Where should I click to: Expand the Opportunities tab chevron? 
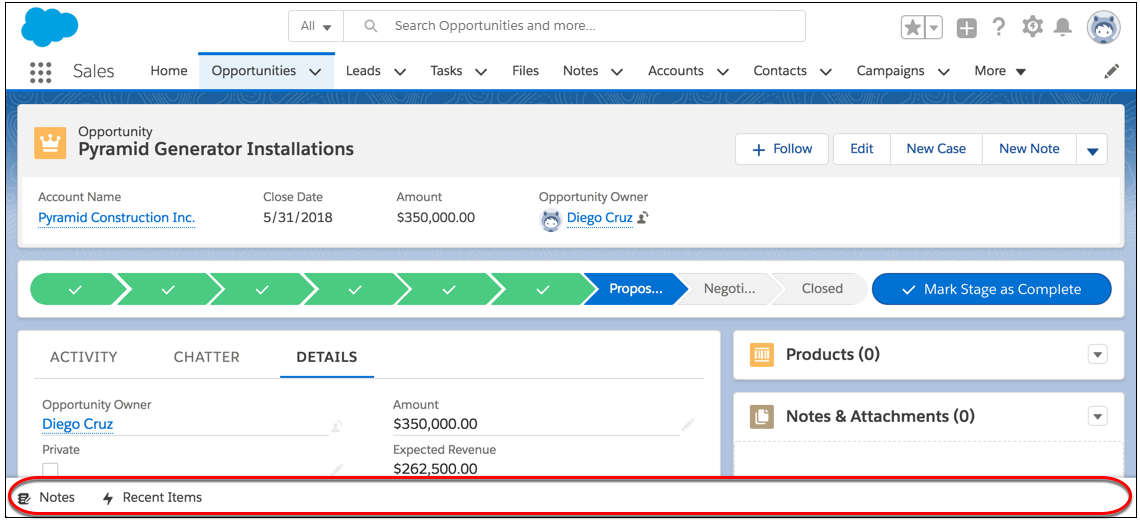tap(315, 71)
